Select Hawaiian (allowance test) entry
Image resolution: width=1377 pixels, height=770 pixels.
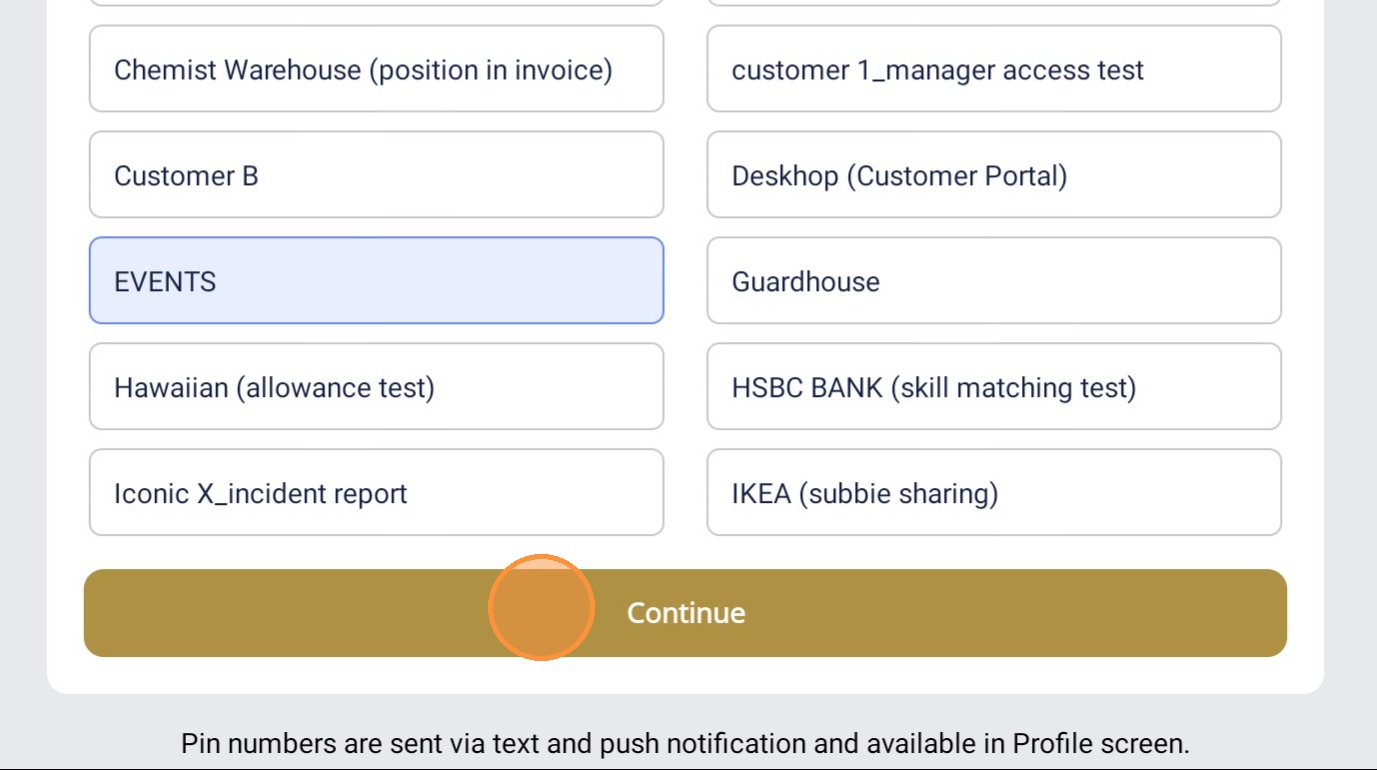376,387
